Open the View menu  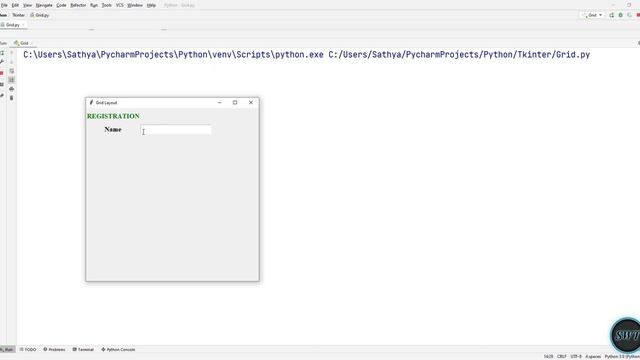coord(27,5)
